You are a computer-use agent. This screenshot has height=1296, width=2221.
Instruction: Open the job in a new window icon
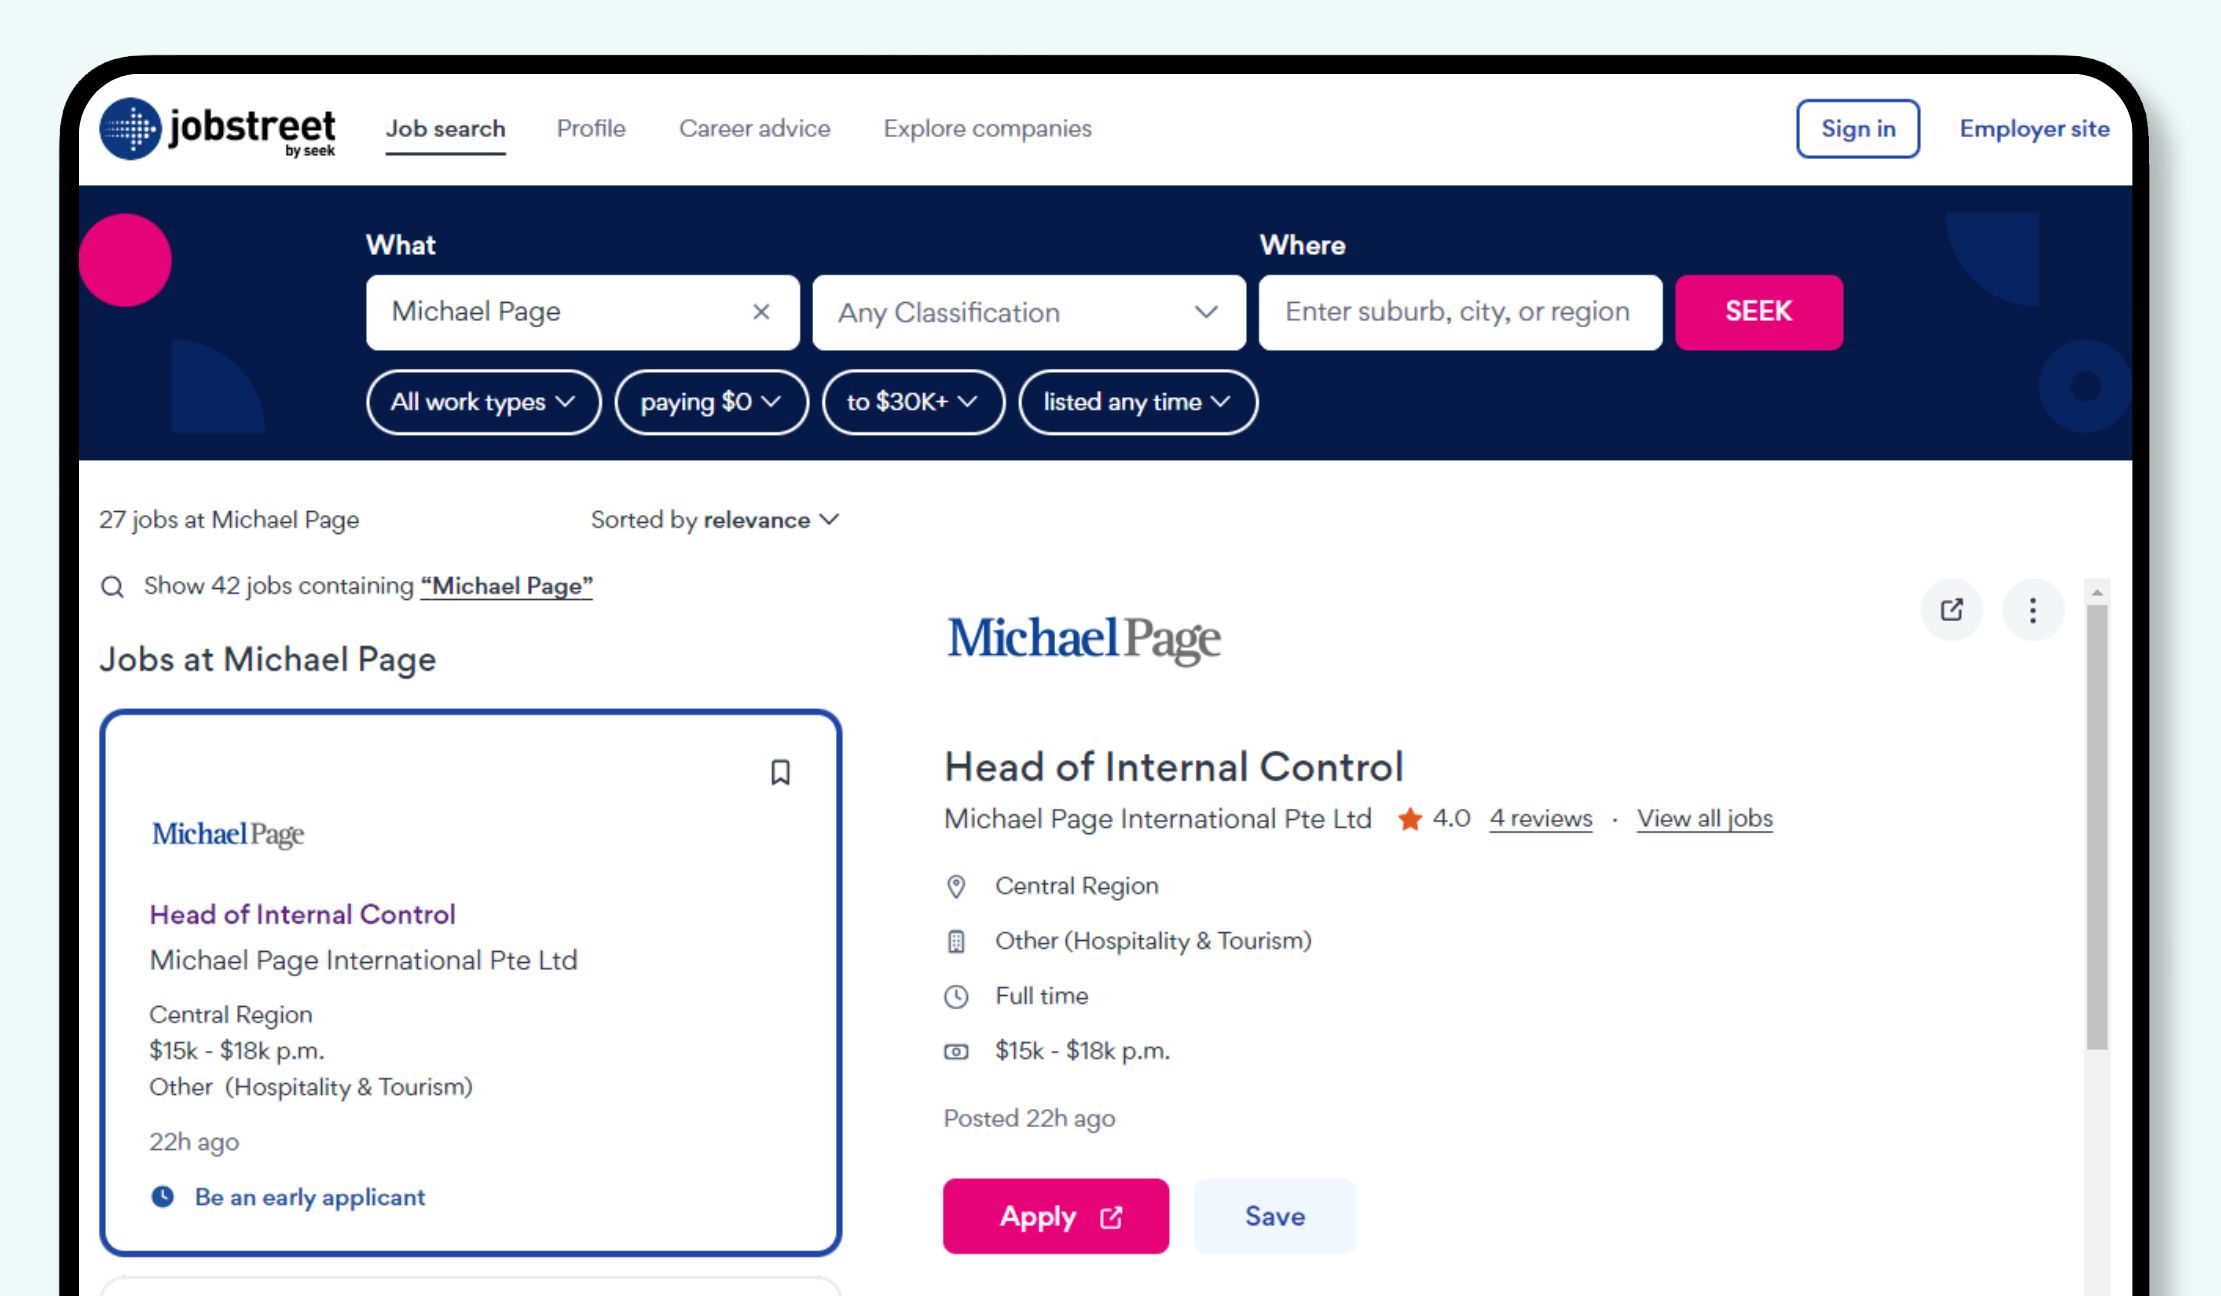[x=1951, y=609]
